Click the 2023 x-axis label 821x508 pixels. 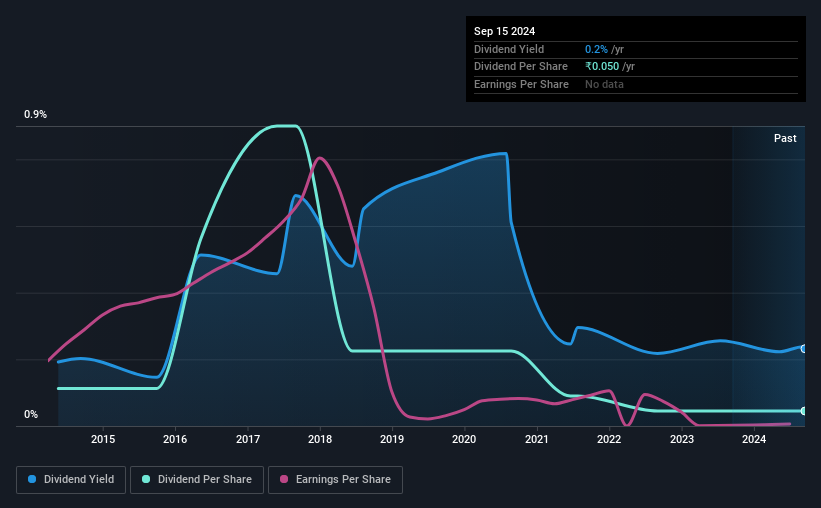pyautogui.click(x=682, y=439)
